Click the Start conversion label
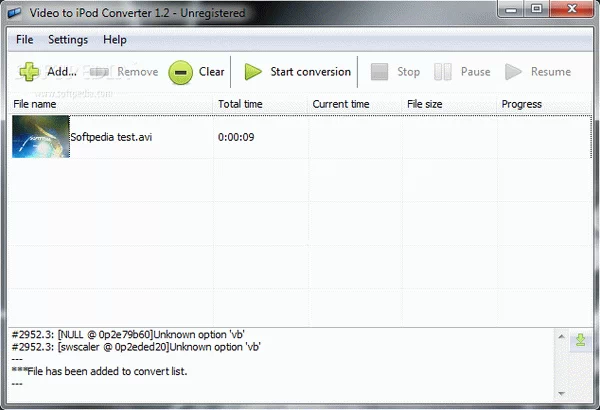Viewport: 600px width, 410px height. (x=310, y=72)
